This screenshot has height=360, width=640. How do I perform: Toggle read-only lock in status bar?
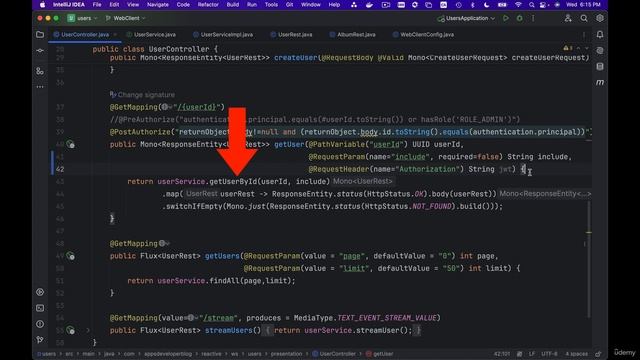(x=598, y=354)
